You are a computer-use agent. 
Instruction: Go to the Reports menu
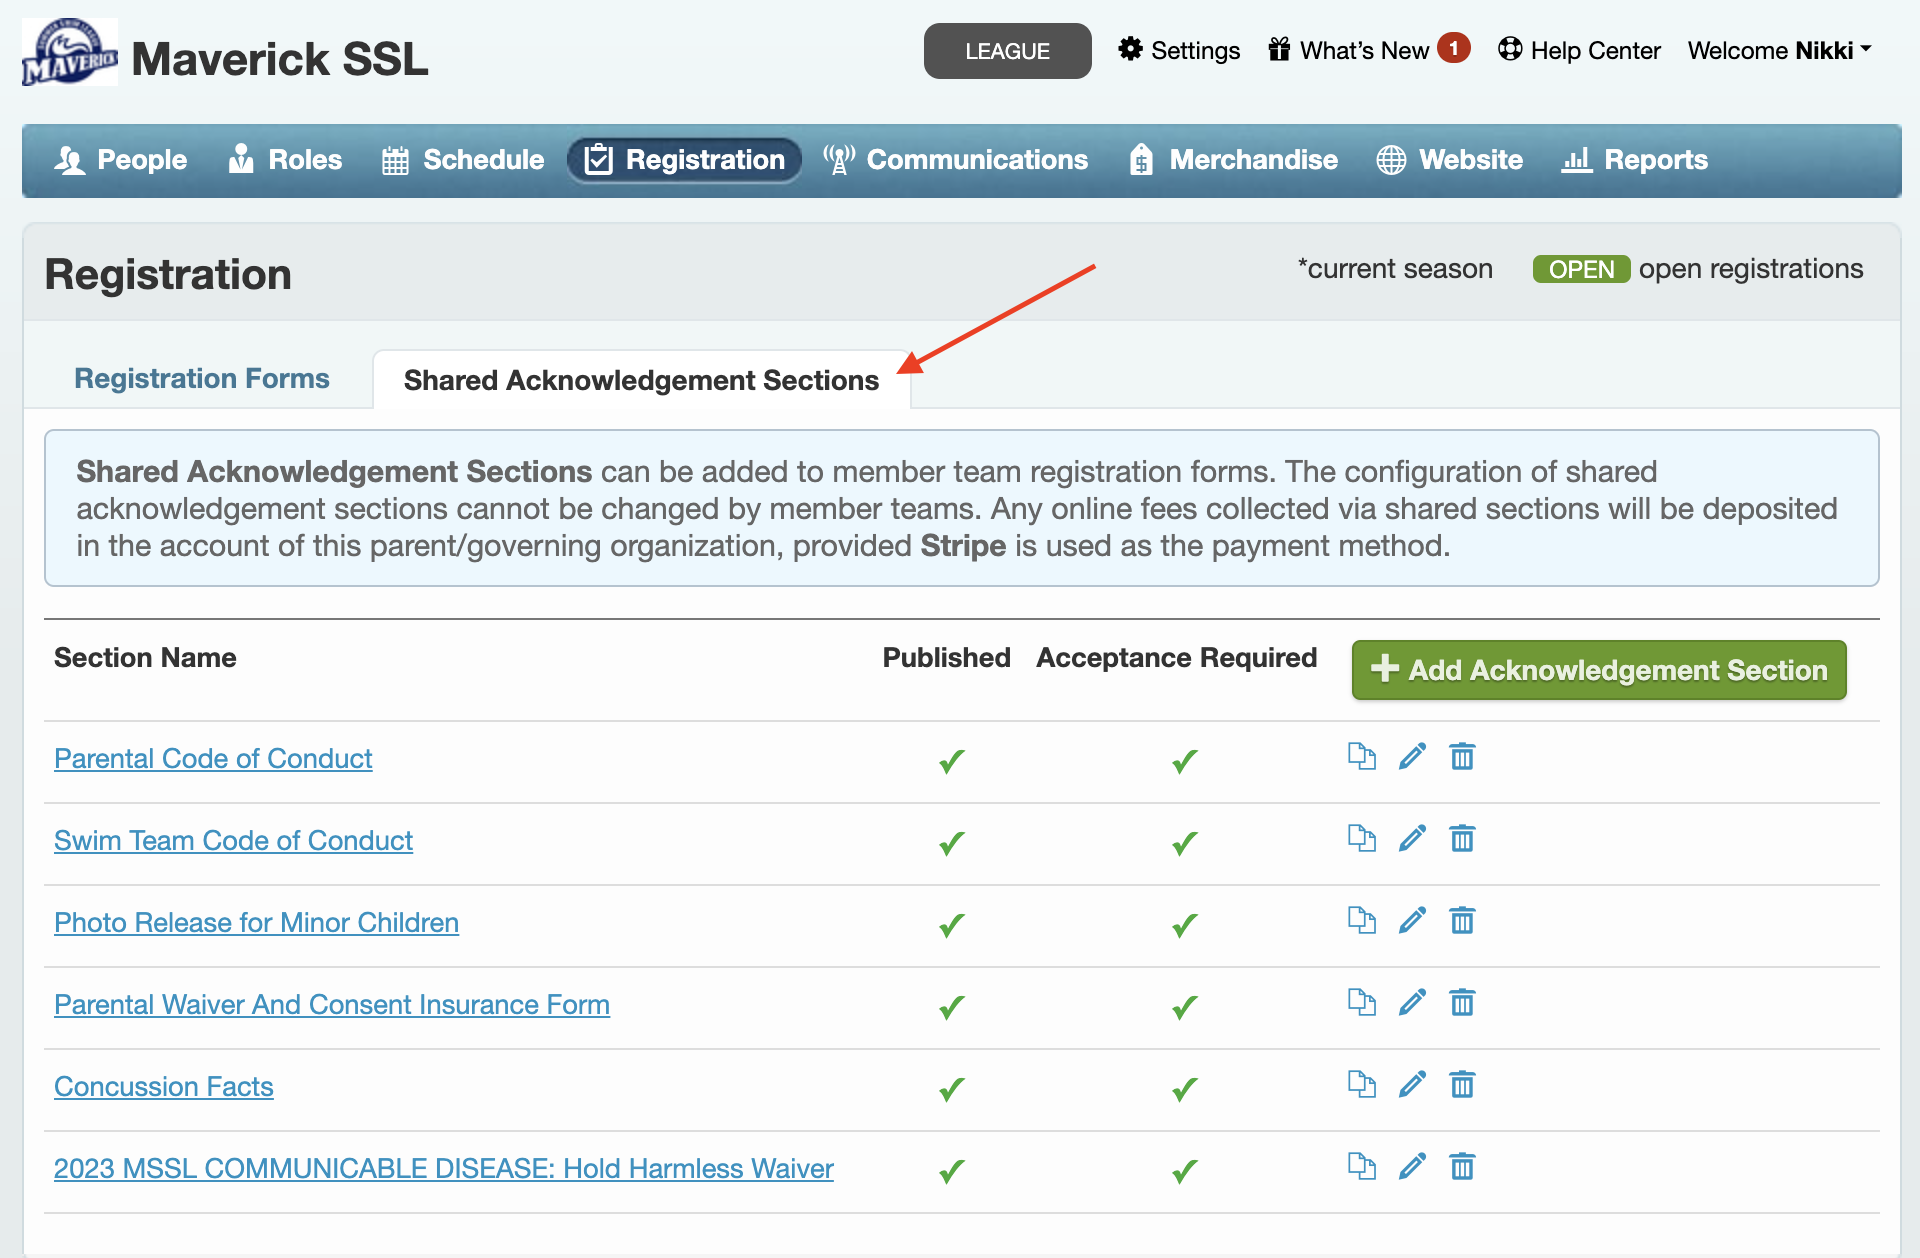(x=1635, y=160)
